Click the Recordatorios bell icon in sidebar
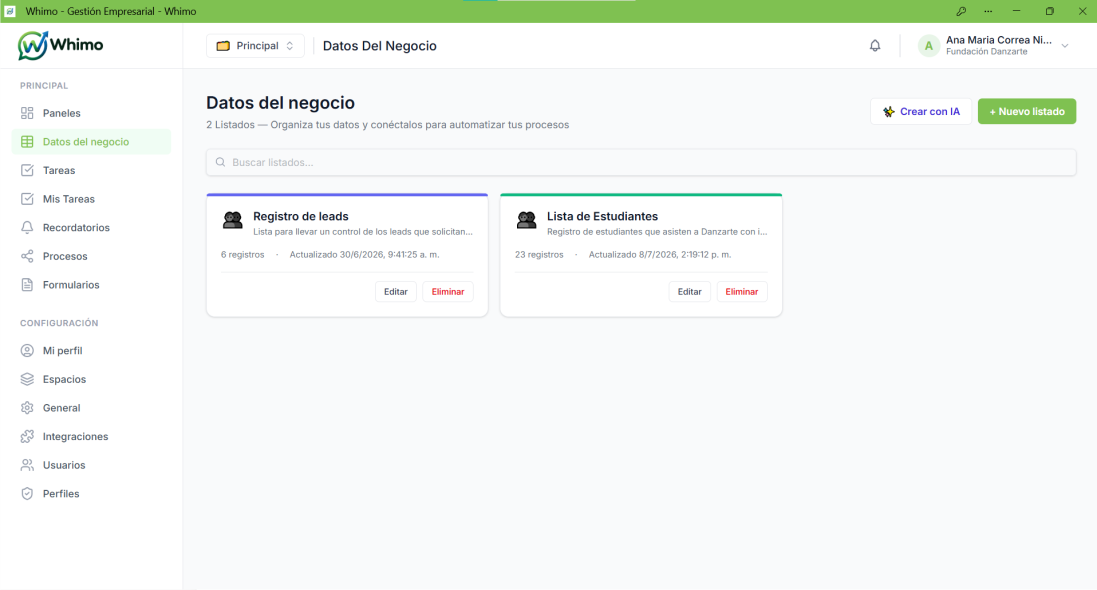 pos(27,227)
